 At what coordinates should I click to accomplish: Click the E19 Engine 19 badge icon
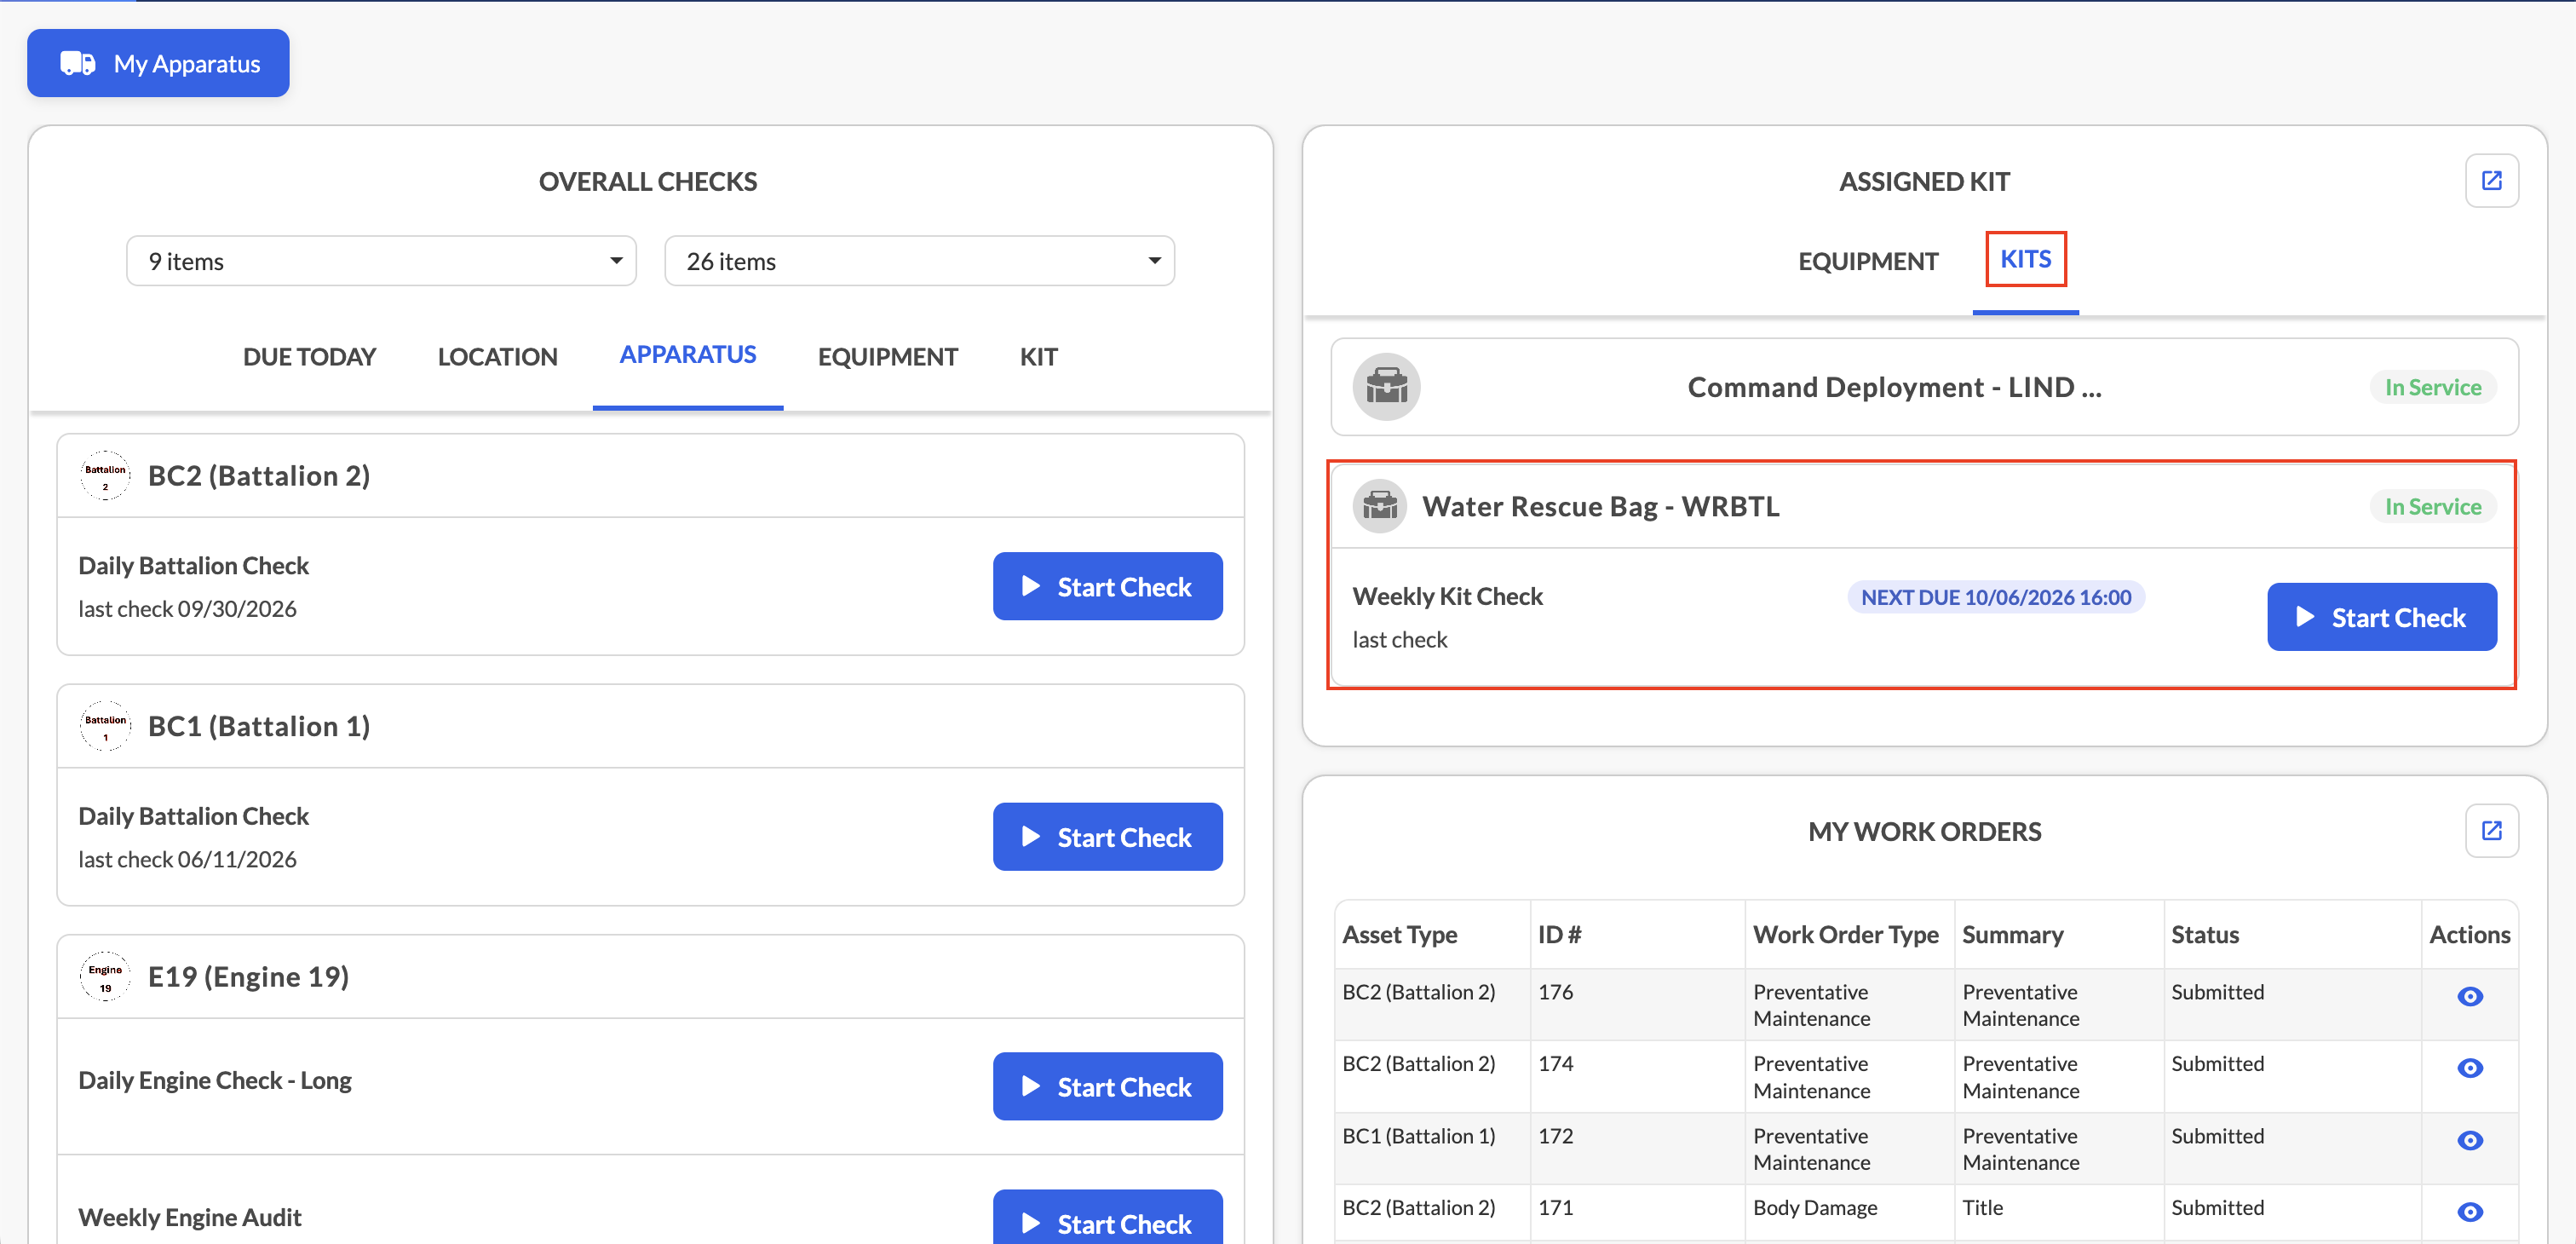pos(105,977)
